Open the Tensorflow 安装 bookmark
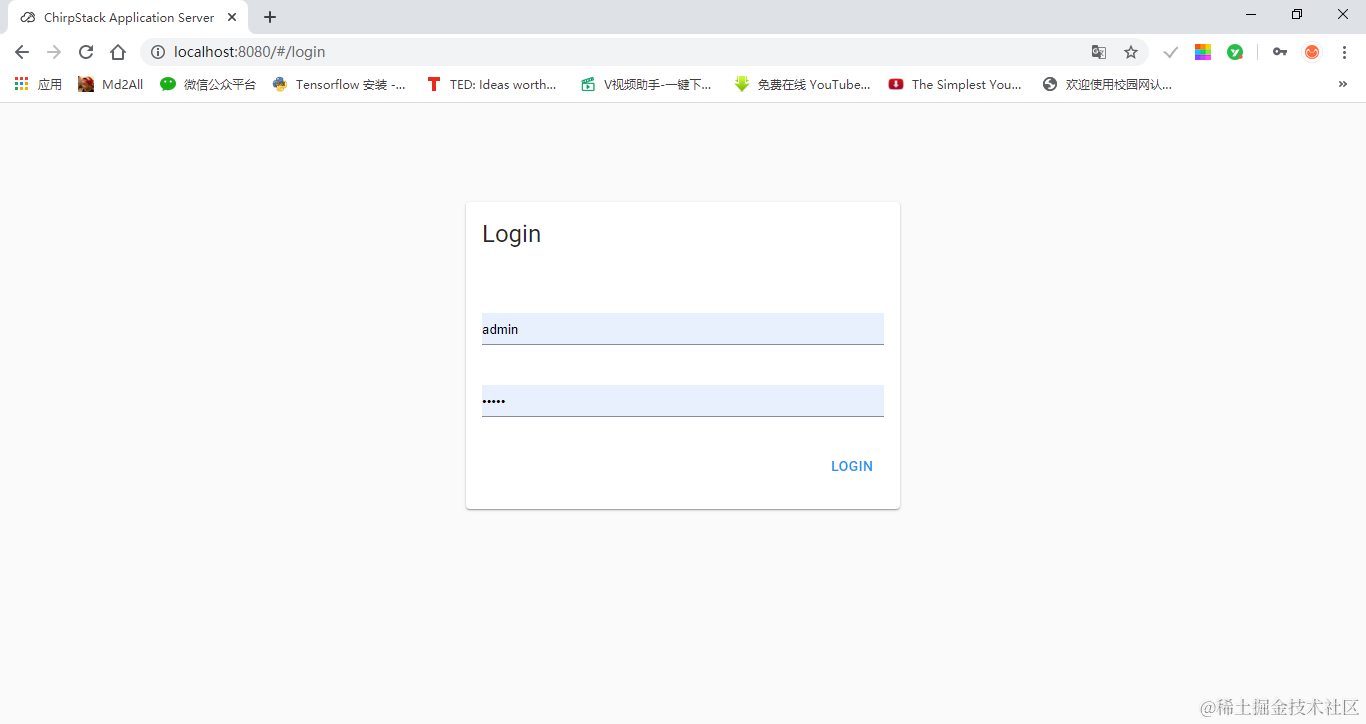Image resolution: width=1366 pixels, height=724 pixels. pos(339,85)
